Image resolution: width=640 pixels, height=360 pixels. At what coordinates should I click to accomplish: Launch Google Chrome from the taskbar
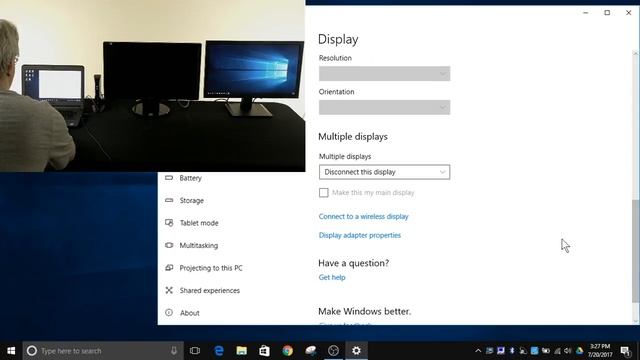pyautogui.click(x=287, y=351)
